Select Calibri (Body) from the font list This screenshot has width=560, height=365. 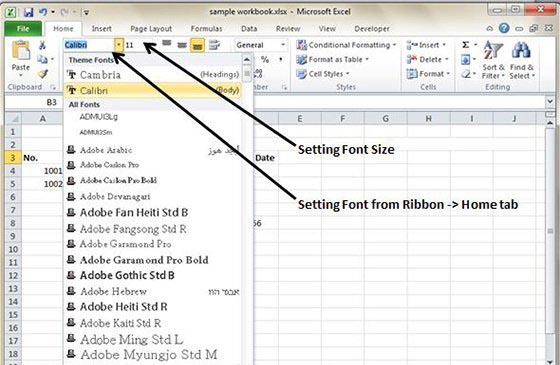[x=153, y=90]
